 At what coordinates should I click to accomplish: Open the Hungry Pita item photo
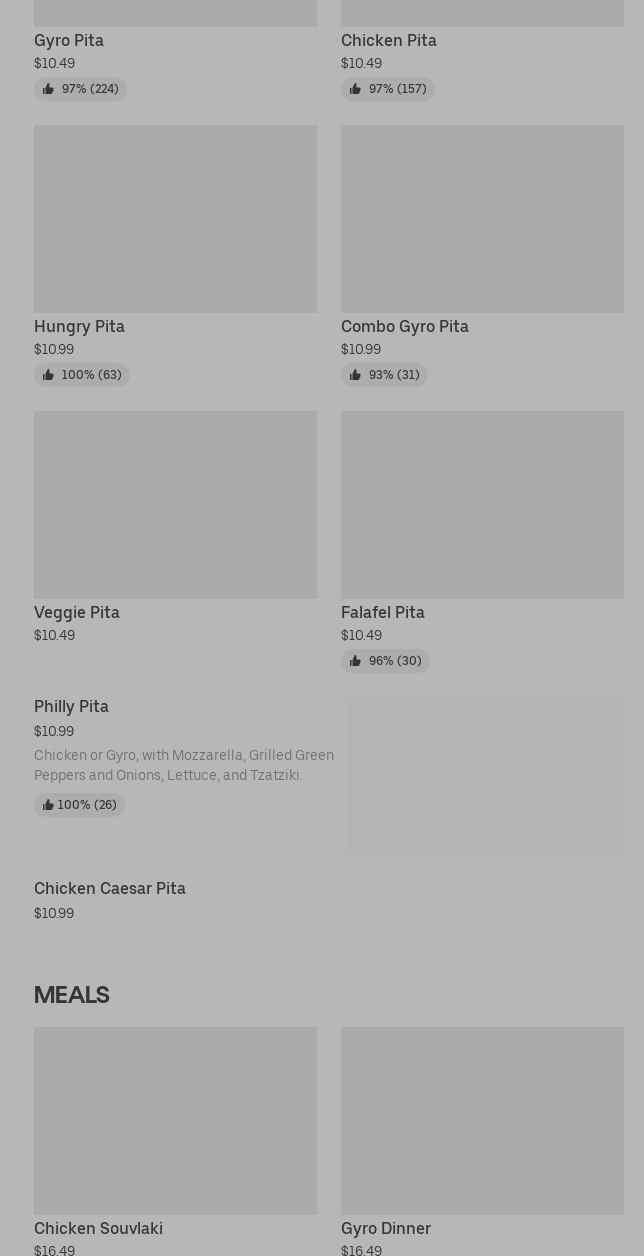pyautogui.click(x=175, y=218)
